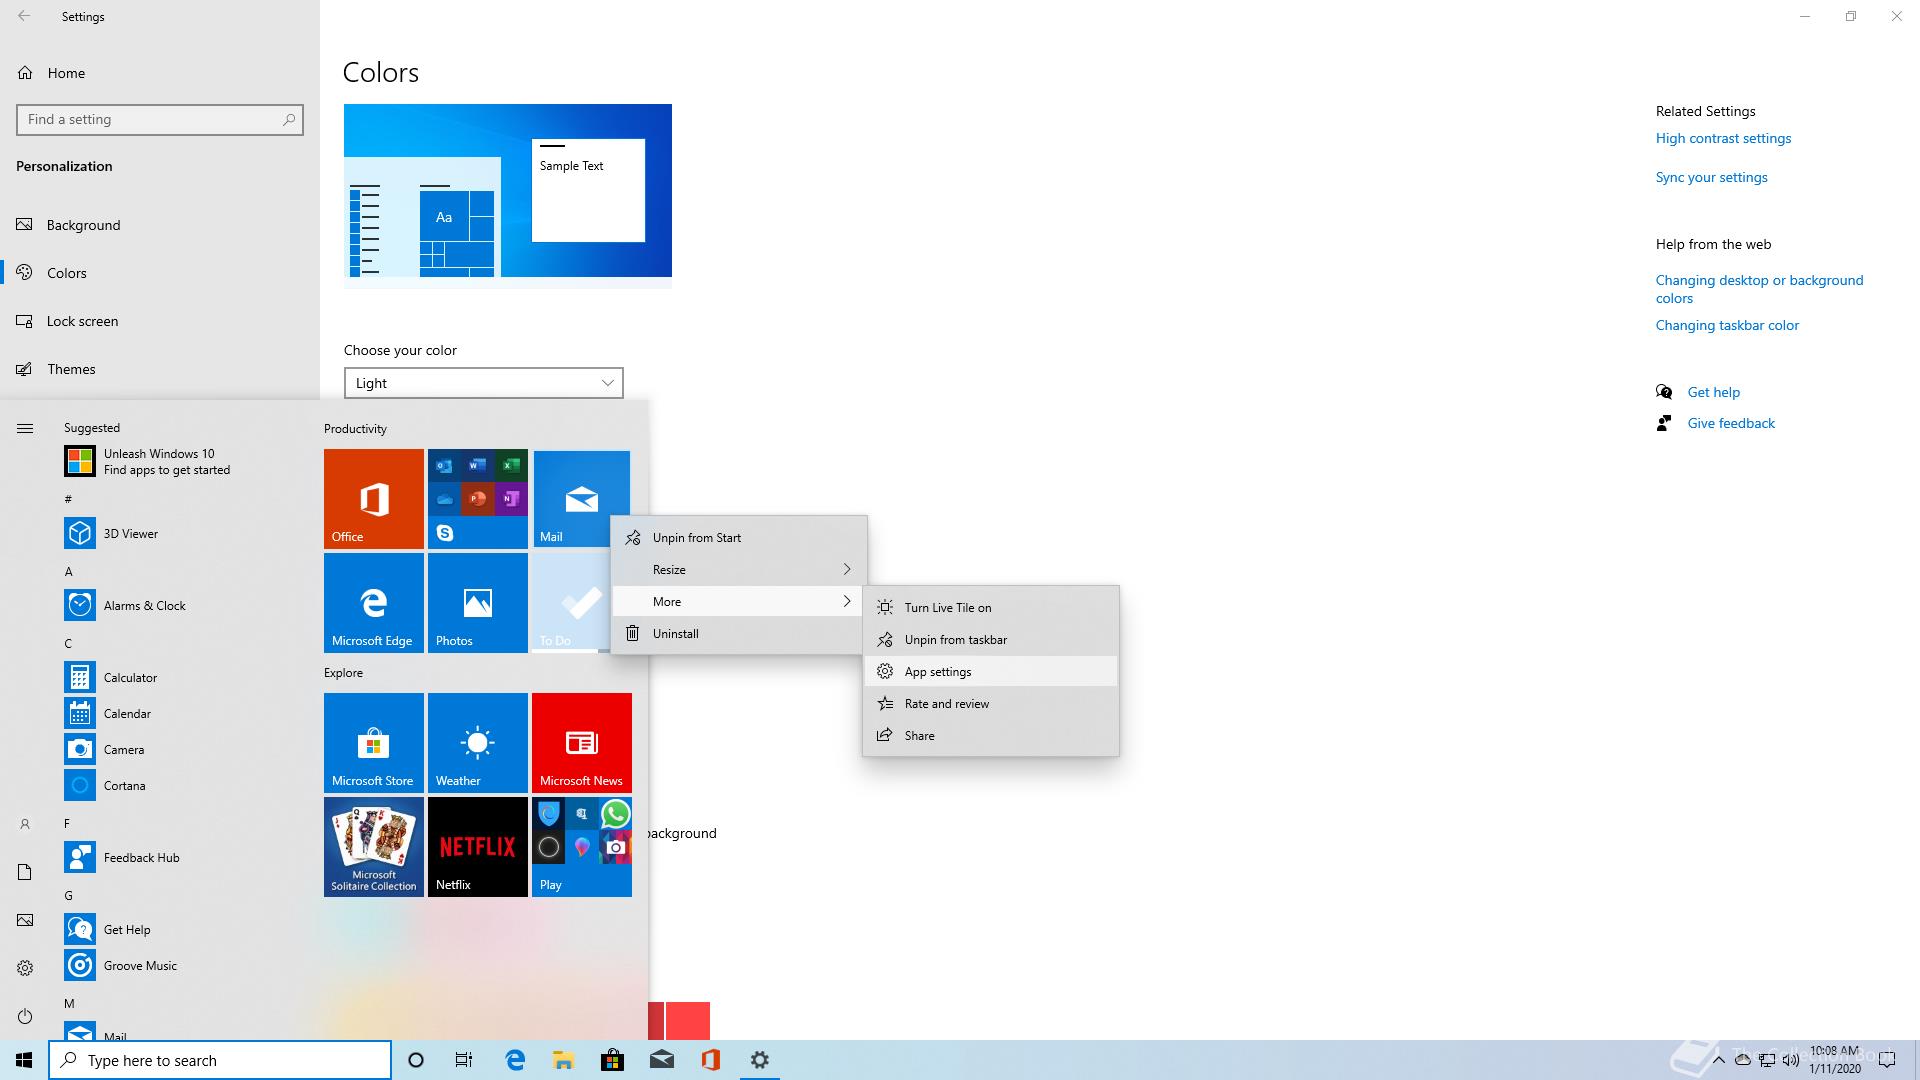
Task: Click the Find a setting search box
Action: [160, 119]
